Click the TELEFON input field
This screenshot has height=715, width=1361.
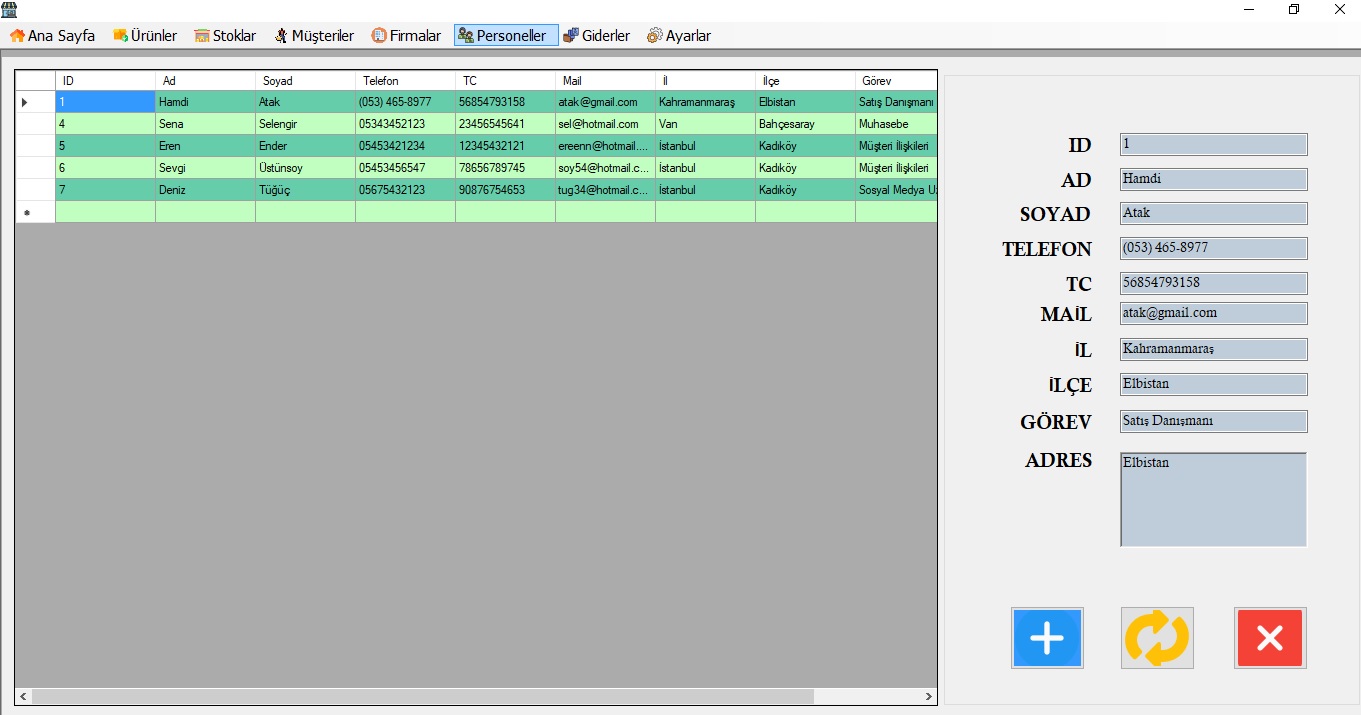(1213, 248)
